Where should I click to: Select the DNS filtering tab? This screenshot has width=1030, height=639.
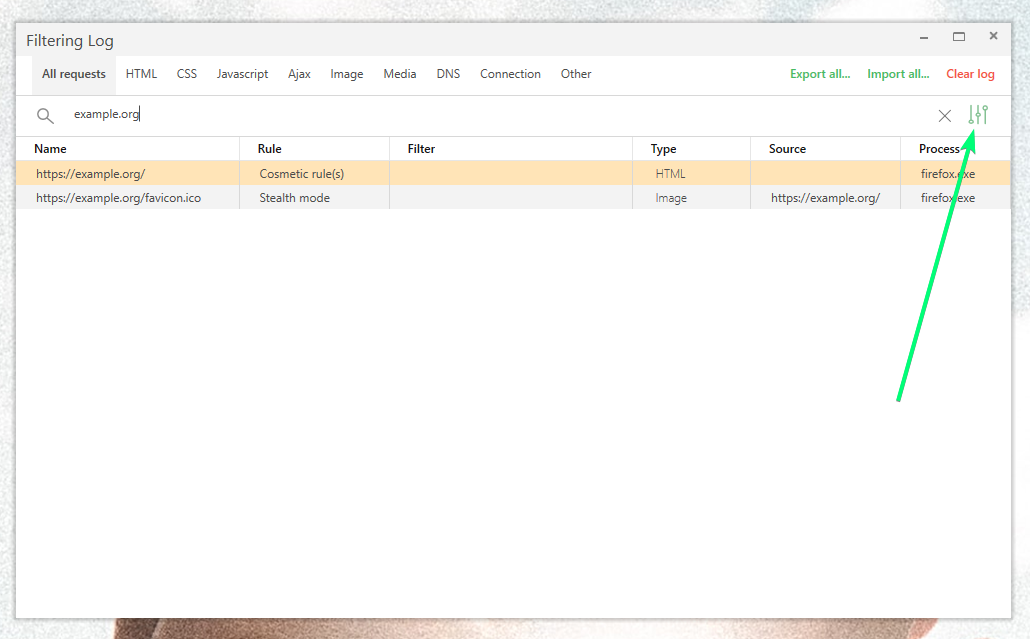[x=448, y=73]
